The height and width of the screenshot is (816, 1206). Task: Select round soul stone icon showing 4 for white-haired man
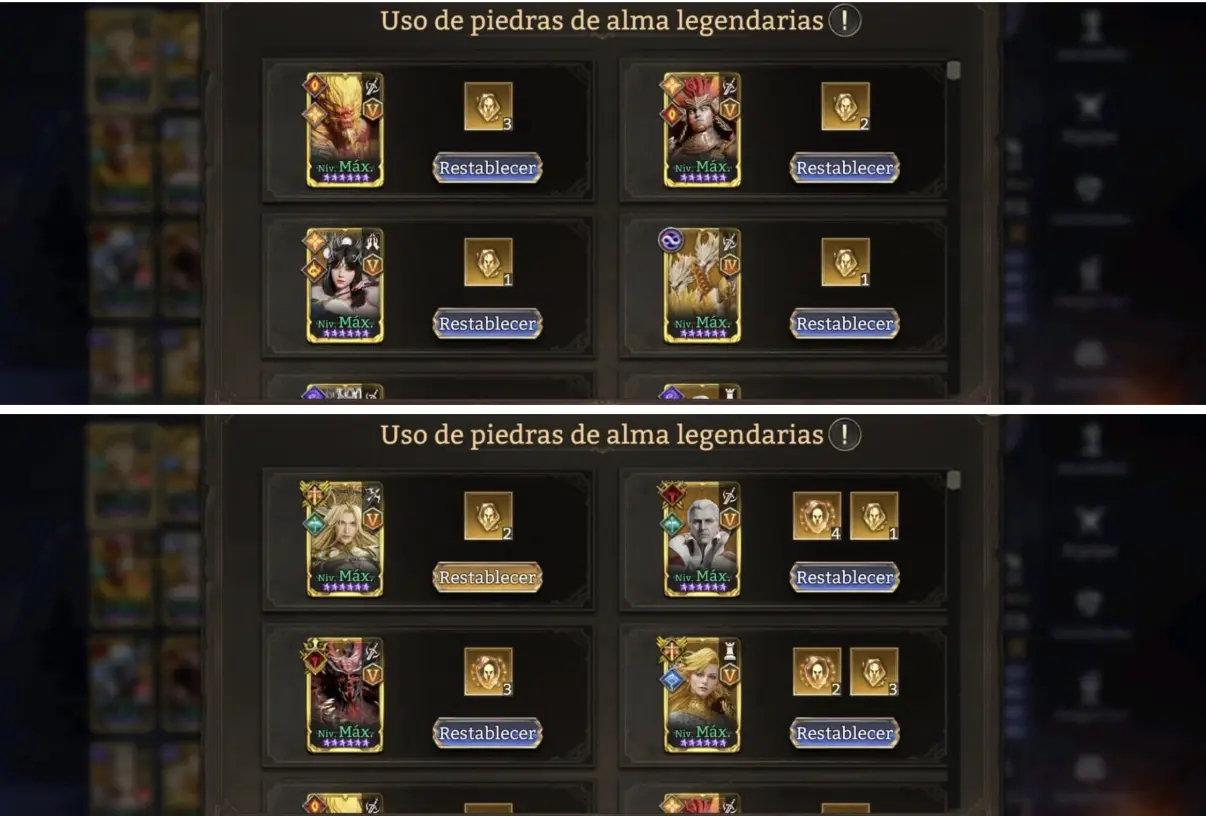tap(817, 516)
